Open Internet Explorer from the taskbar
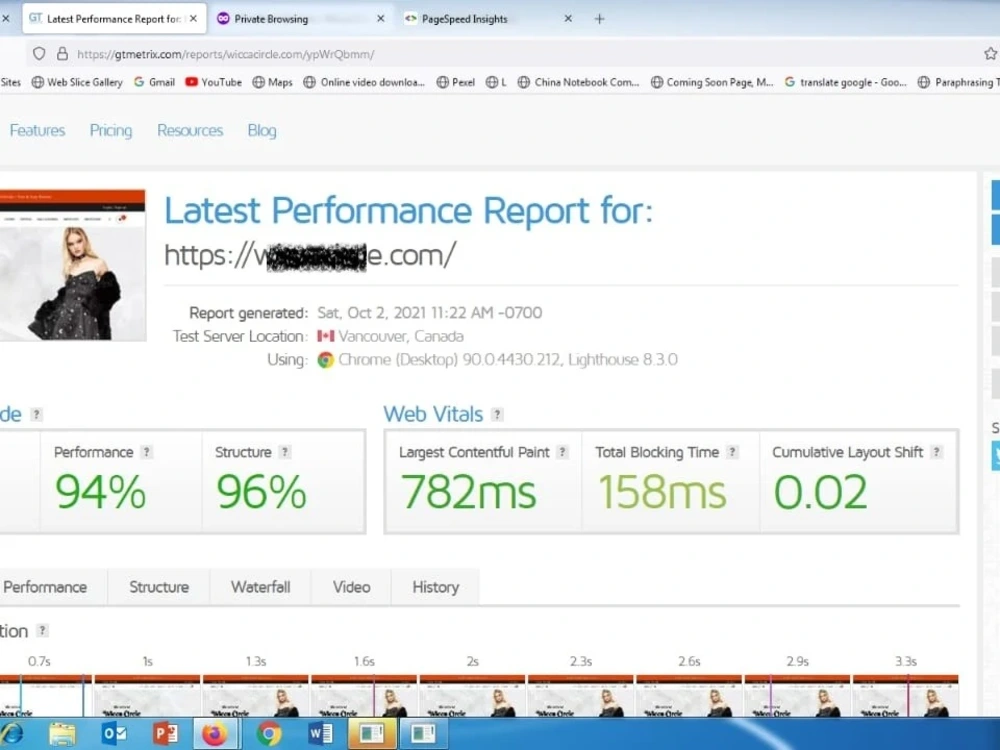Viewport: 1000px width, 750px height. coord(10,734)
